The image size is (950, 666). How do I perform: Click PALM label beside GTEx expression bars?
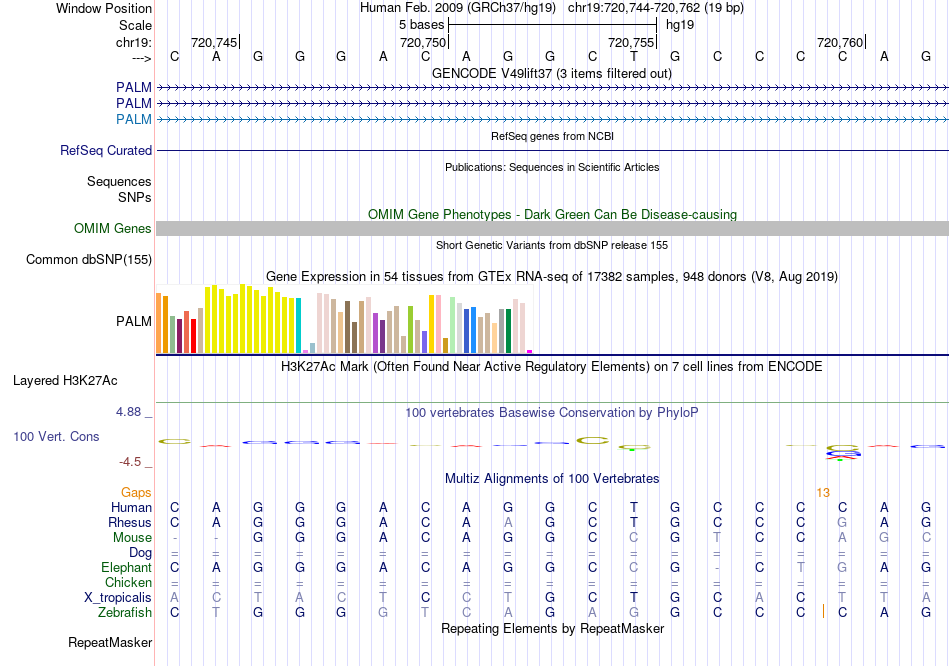134,321
